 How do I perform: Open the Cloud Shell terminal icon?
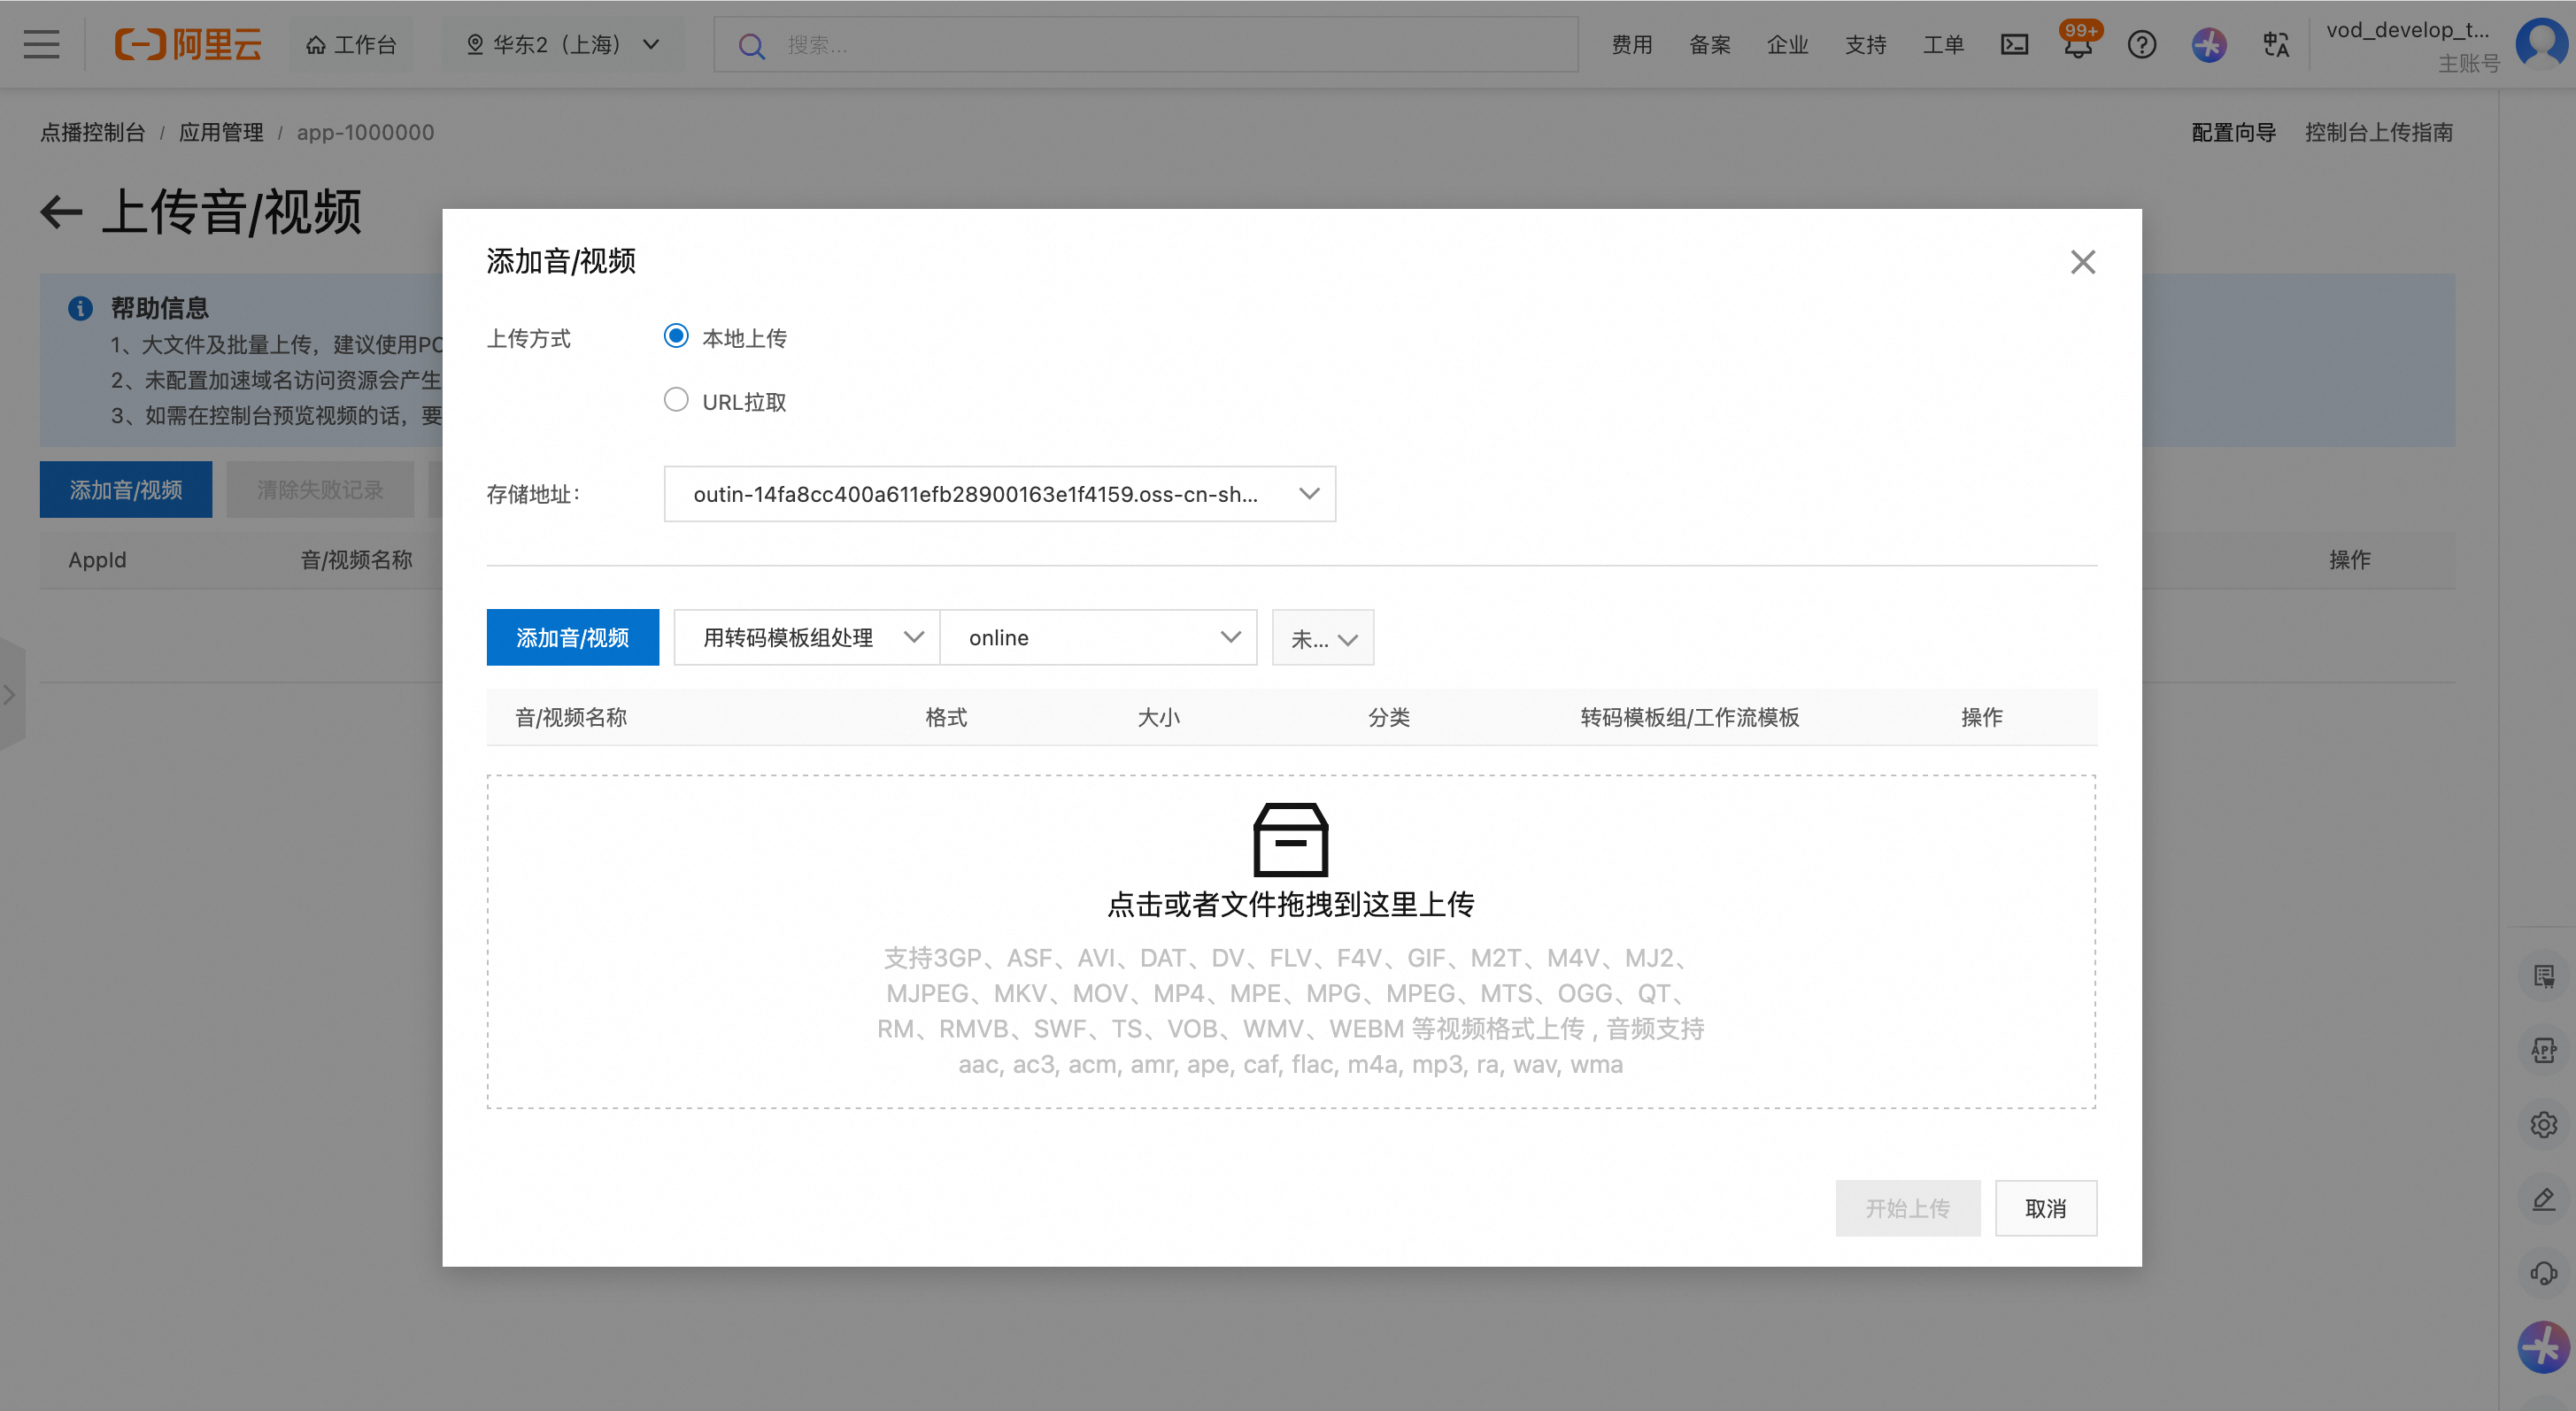(x=2014, y=44)
